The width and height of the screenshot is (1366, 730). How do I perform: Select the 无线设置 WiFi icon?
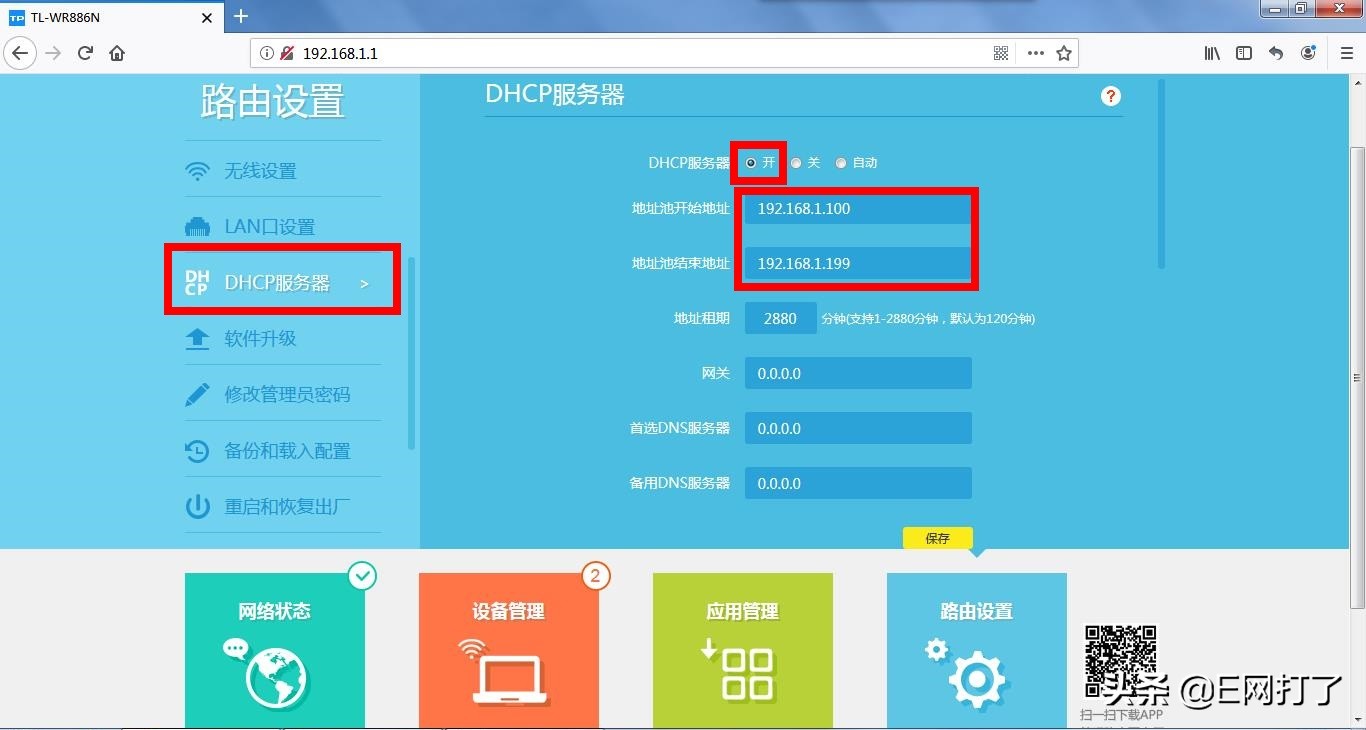[198, 170]
